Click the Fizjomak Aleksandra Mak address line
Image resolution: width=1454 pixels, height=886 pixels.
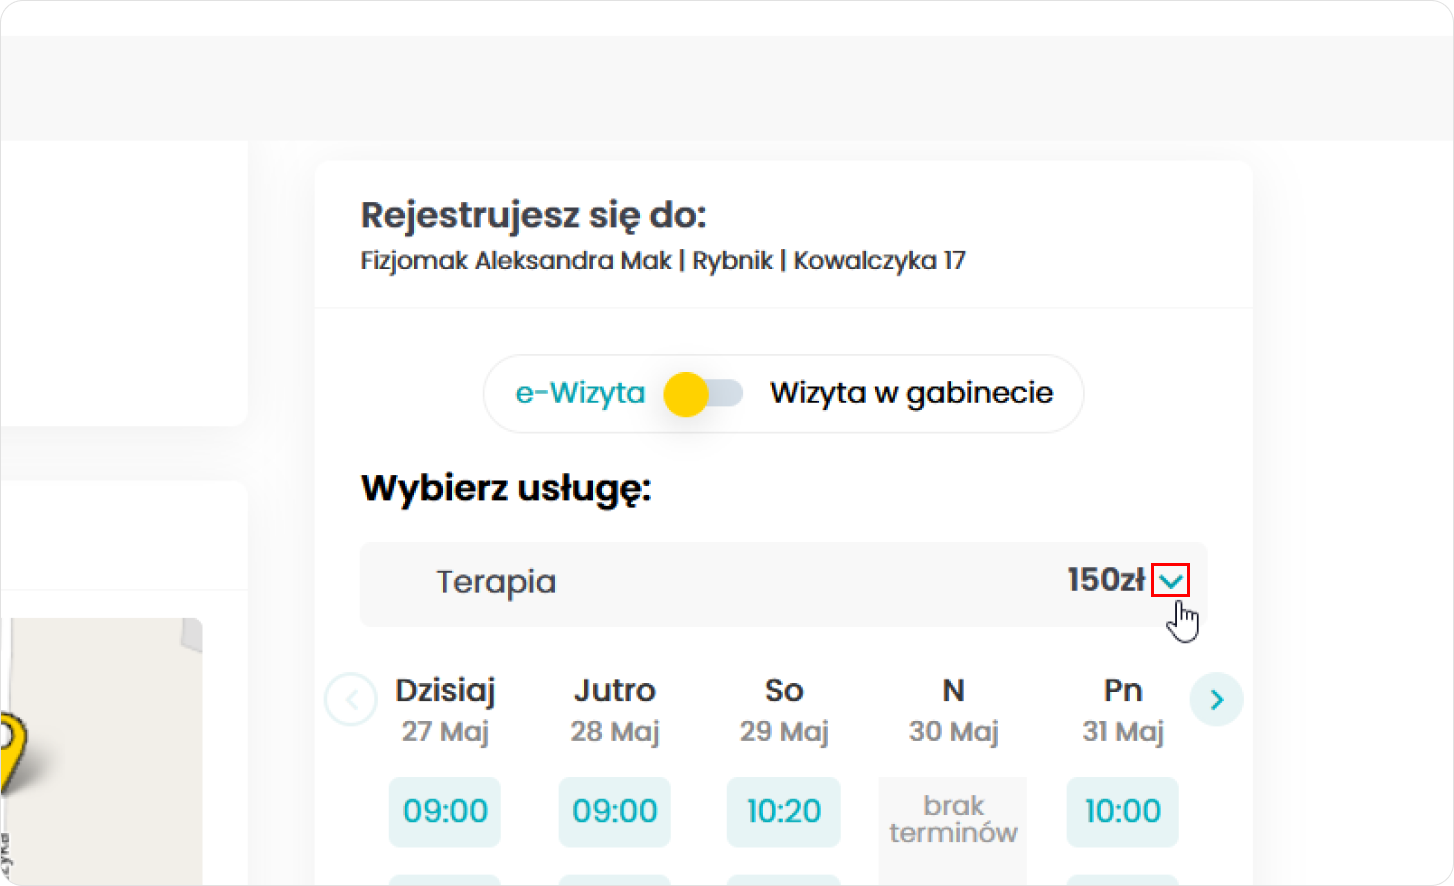[x=662, y=261]
